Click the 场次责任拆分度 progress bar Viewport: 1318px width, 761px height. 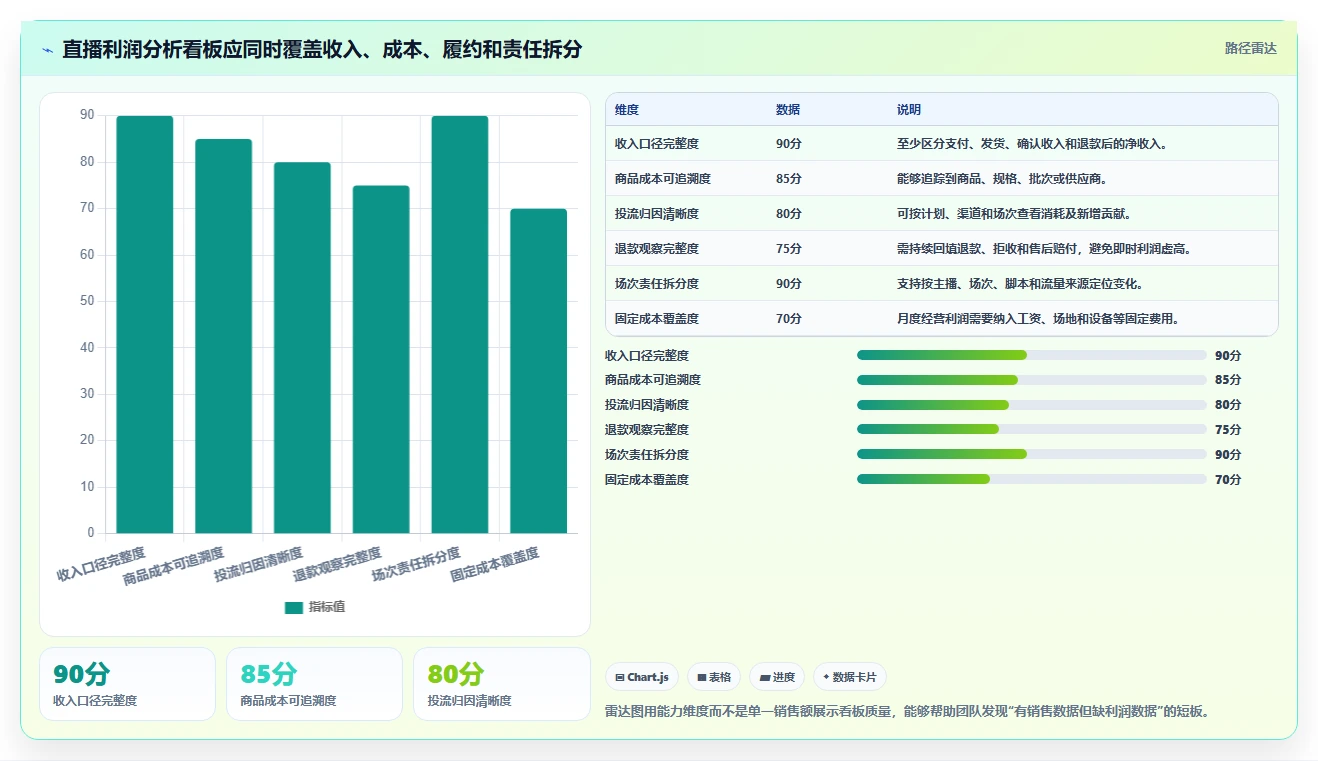[1031, 454]
